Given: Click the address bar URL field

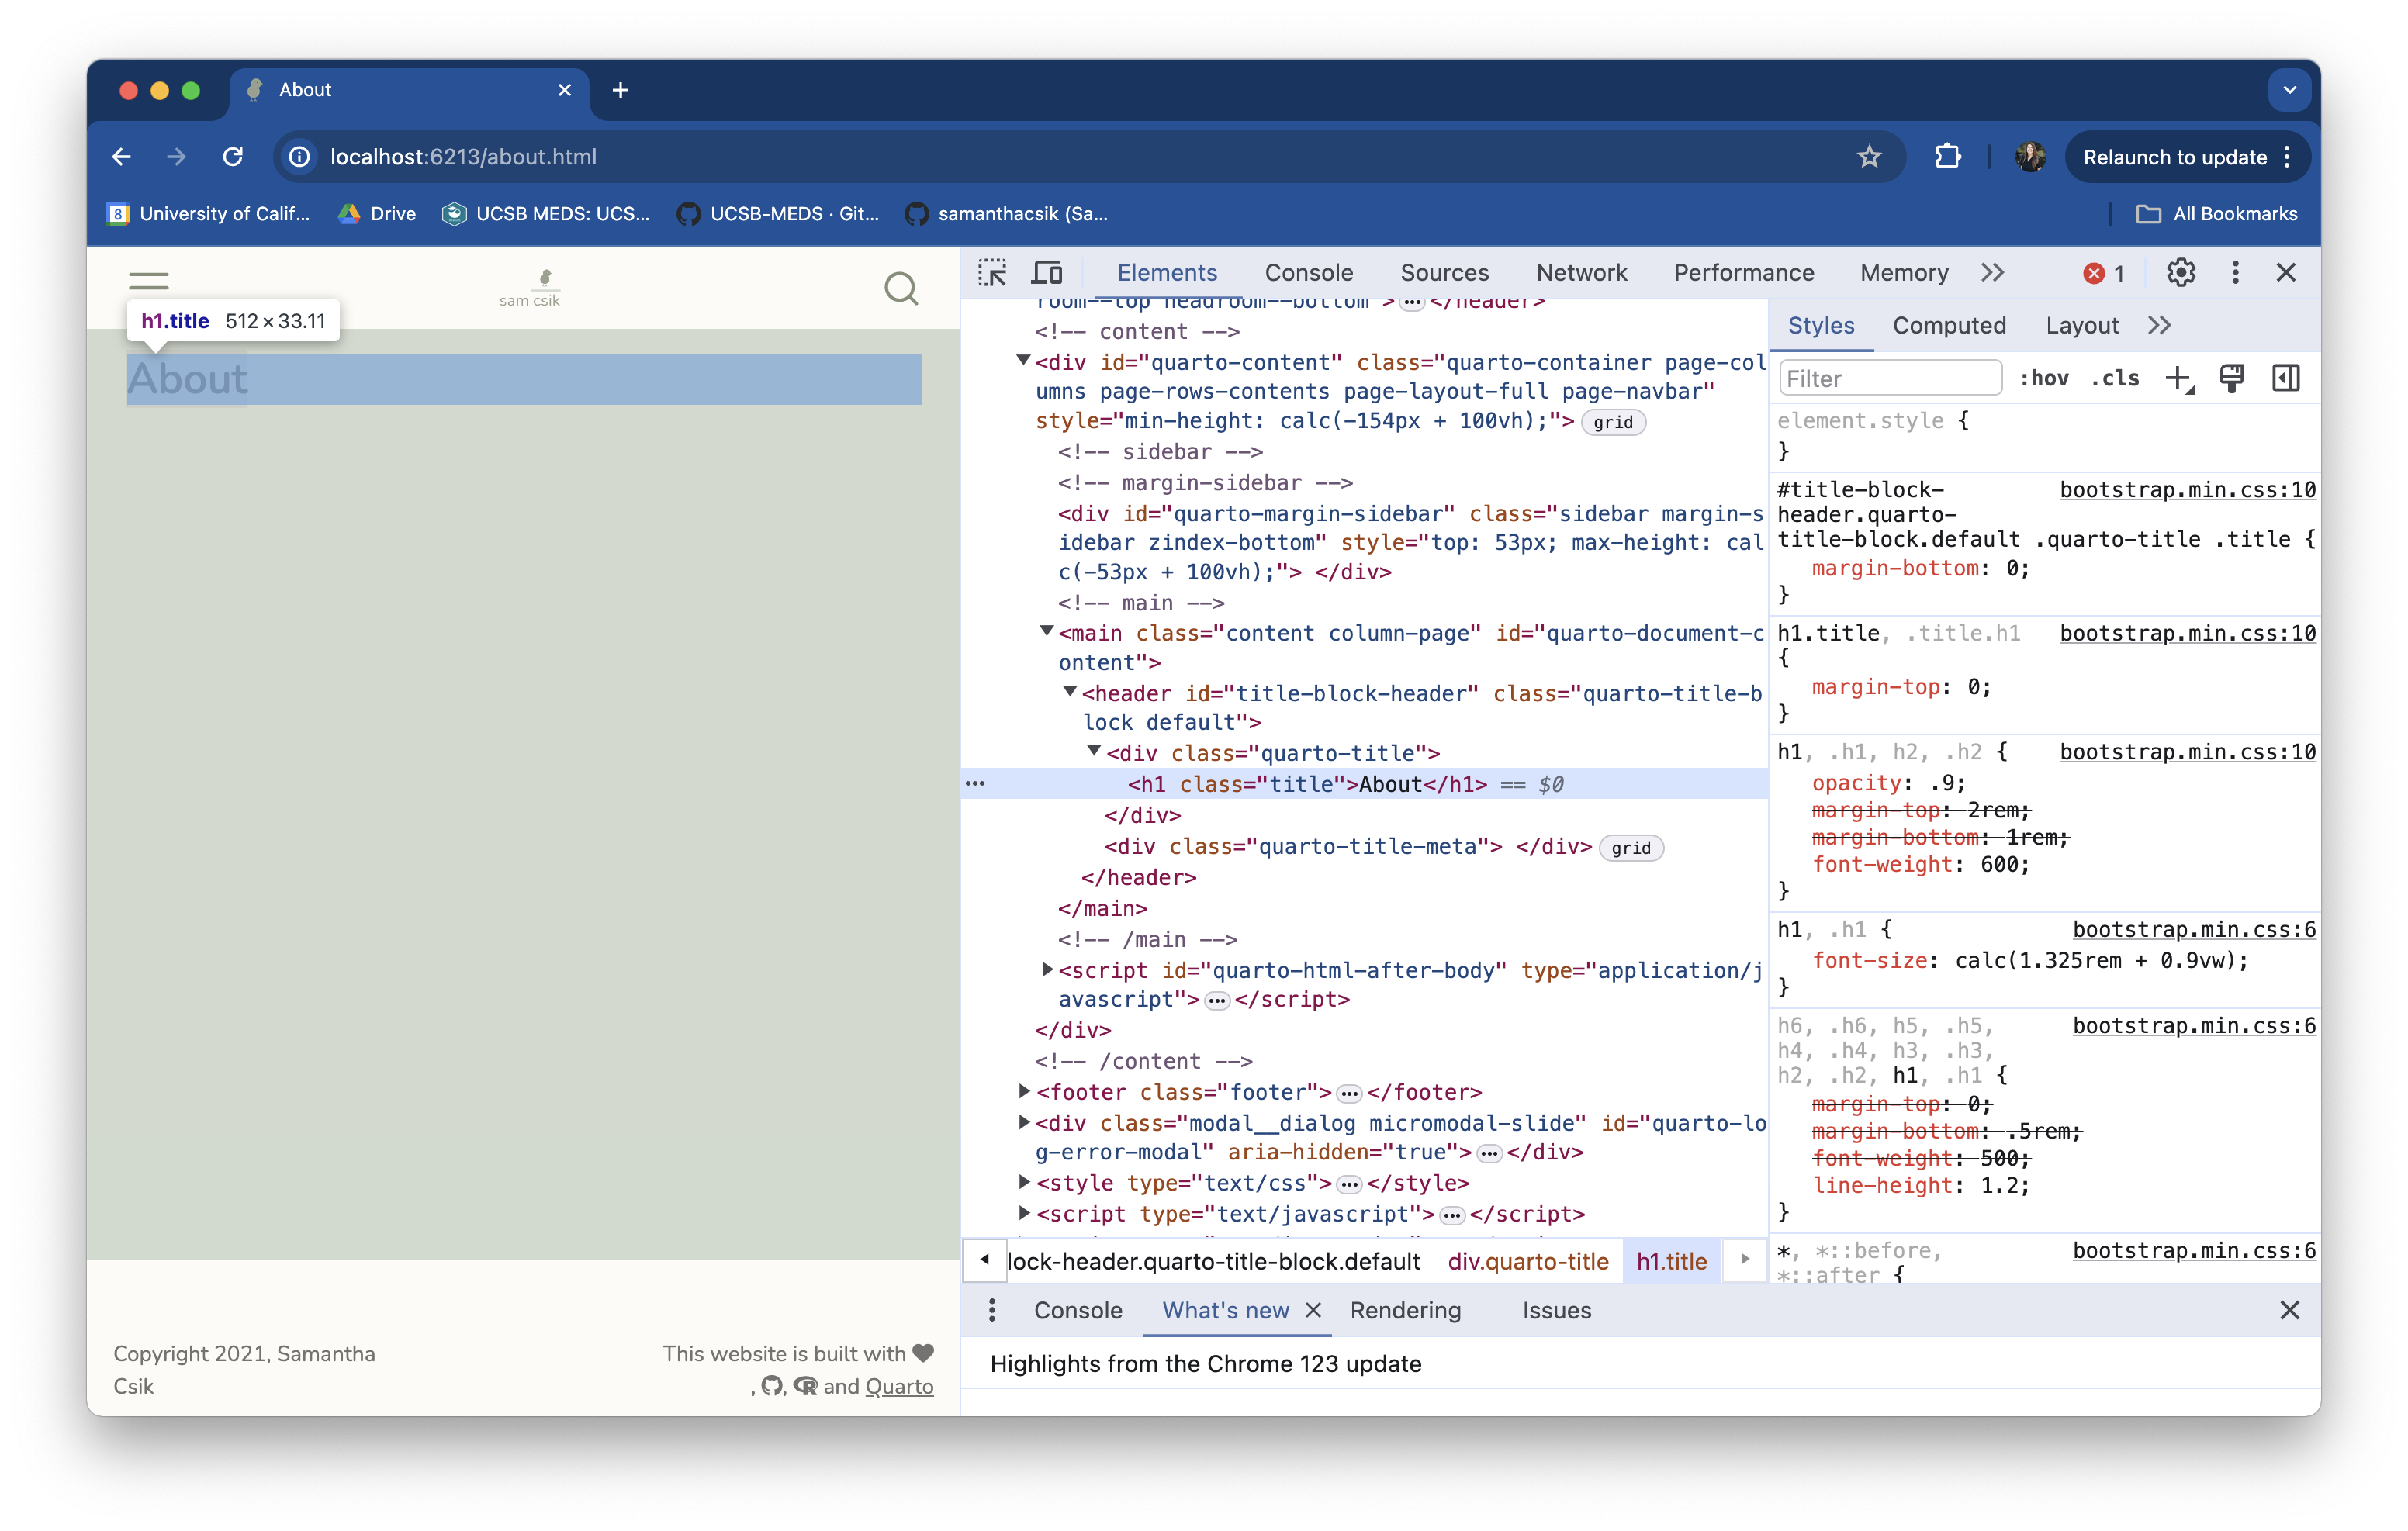Looking at the screenshot, I should 463,156.
